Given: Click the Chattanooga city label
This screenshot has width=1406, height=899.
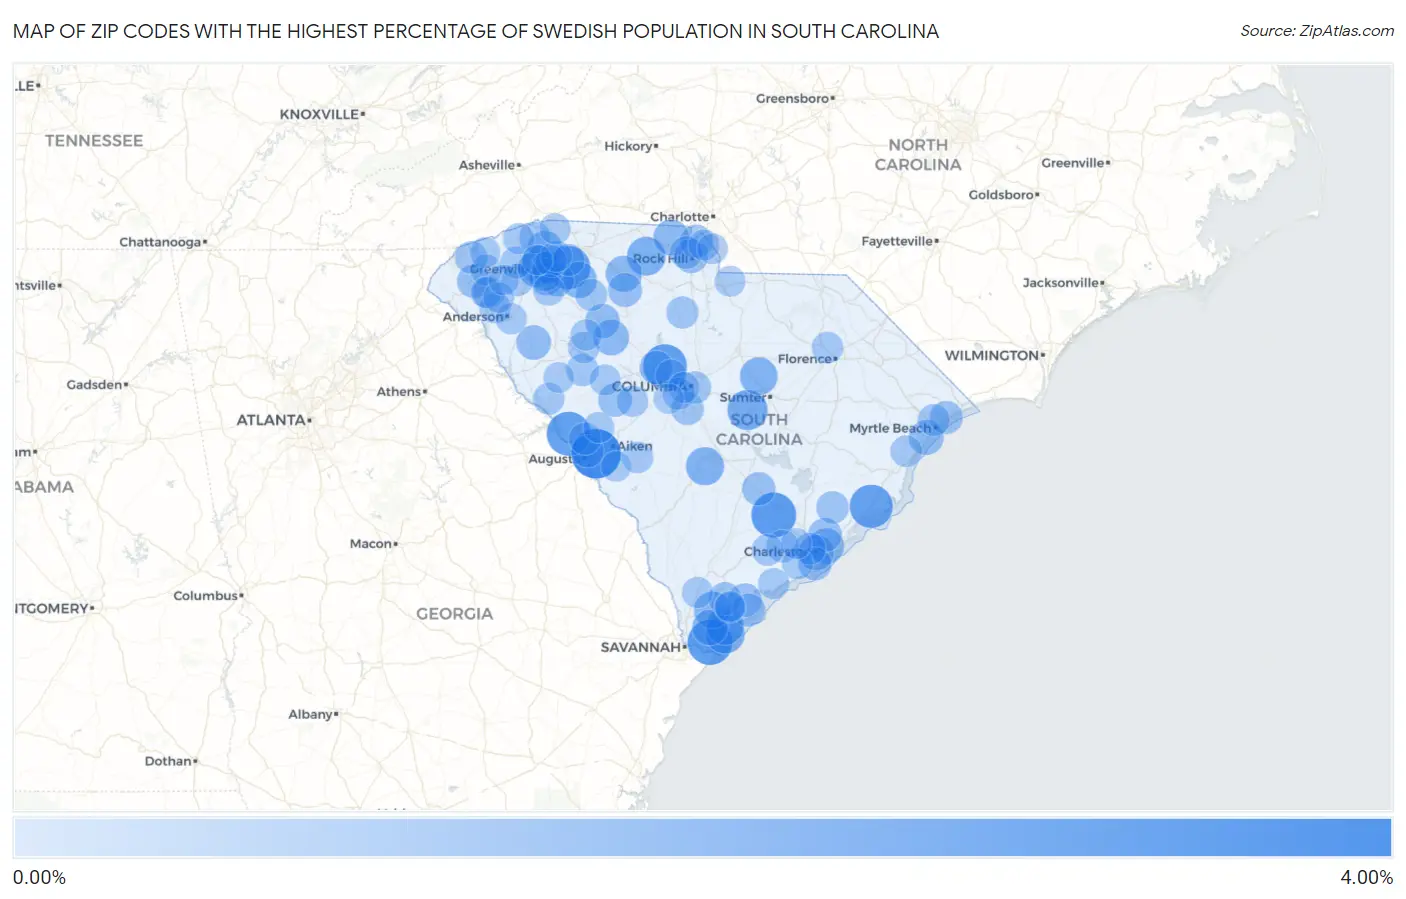Looking at the screenshot, I should (x=162, y=242).
